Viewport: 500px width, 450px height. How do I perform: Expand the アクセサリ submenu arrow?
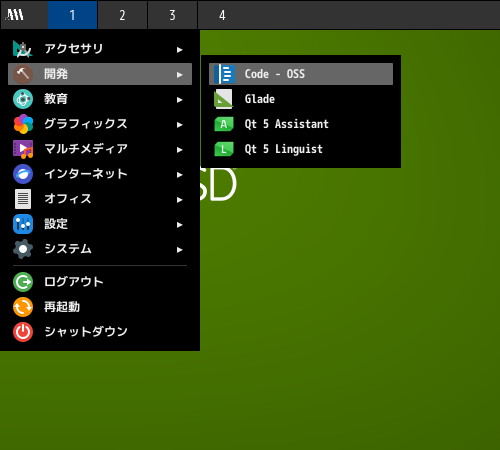180,50
